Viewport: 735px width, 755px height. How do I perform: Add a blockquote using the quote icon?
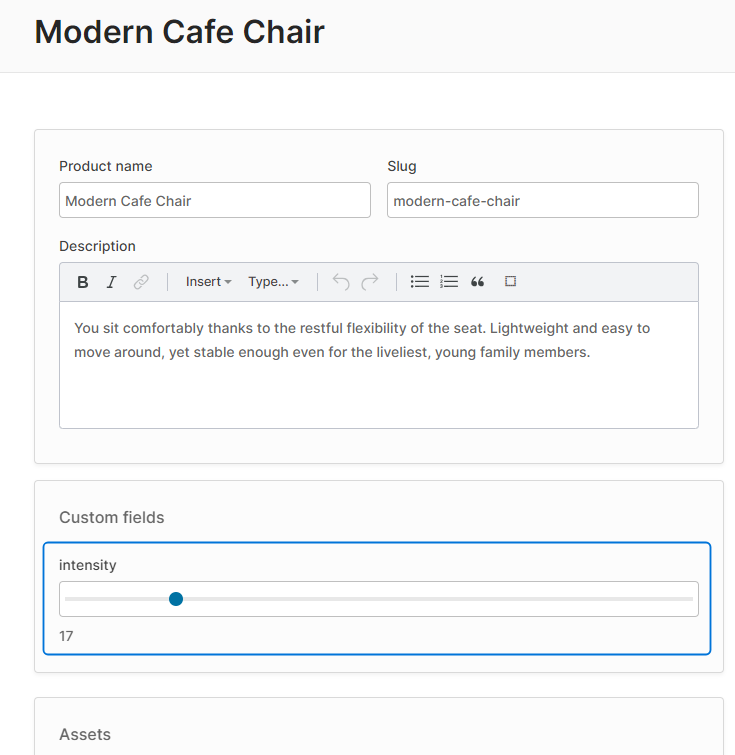(x=478, y=282)
